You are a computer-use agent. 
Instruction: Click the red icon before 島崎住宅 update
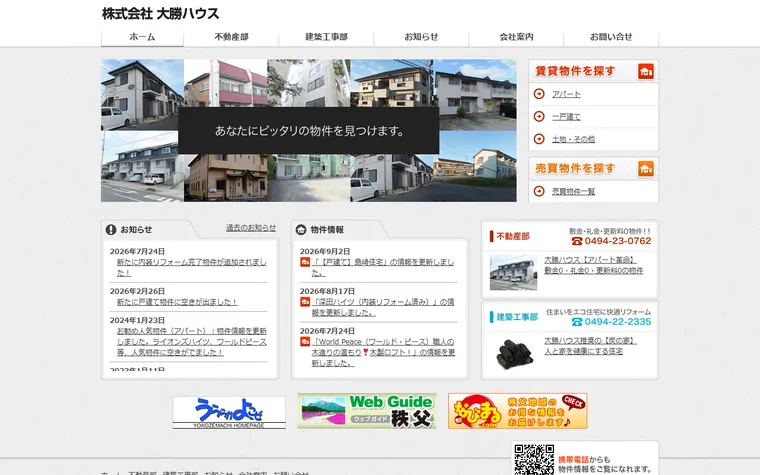[x=305, y=262]
